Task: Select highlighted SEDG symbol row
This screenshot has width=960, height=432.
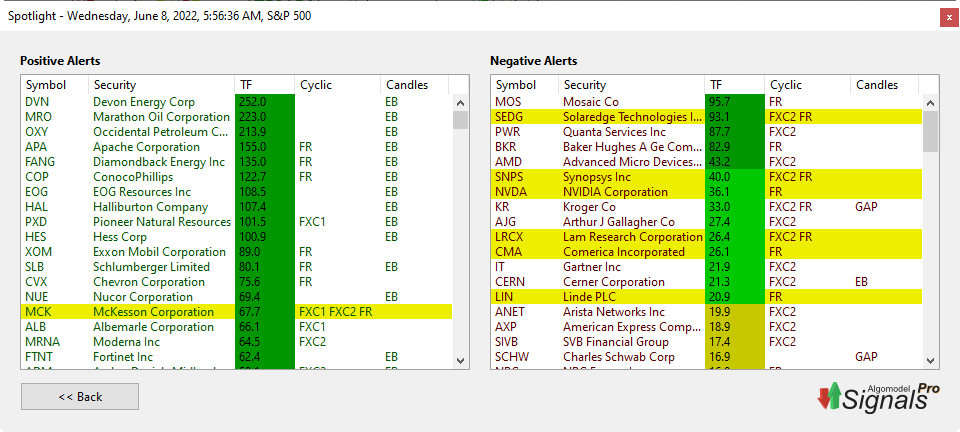Action: coord(707,117)
